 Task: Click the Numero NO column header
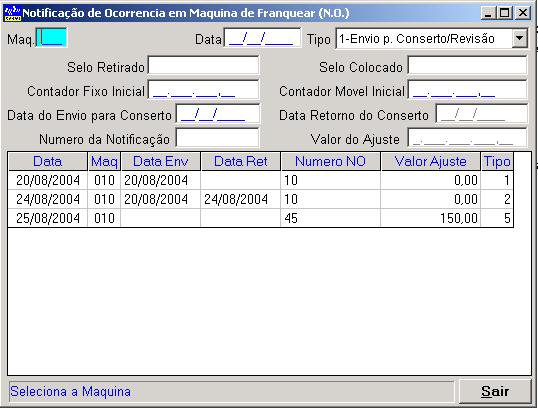point(330,162)
